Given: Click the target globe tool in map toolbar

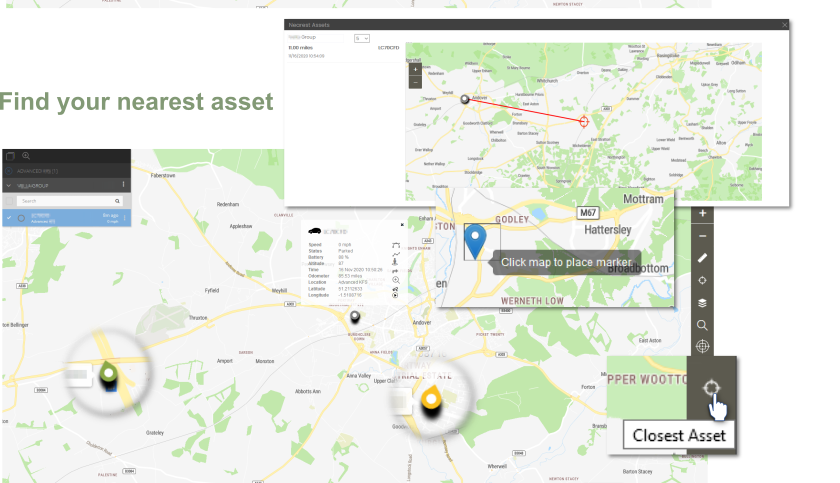Looking at the screenshot, I should pyautogui.click(x=702, y=346).
